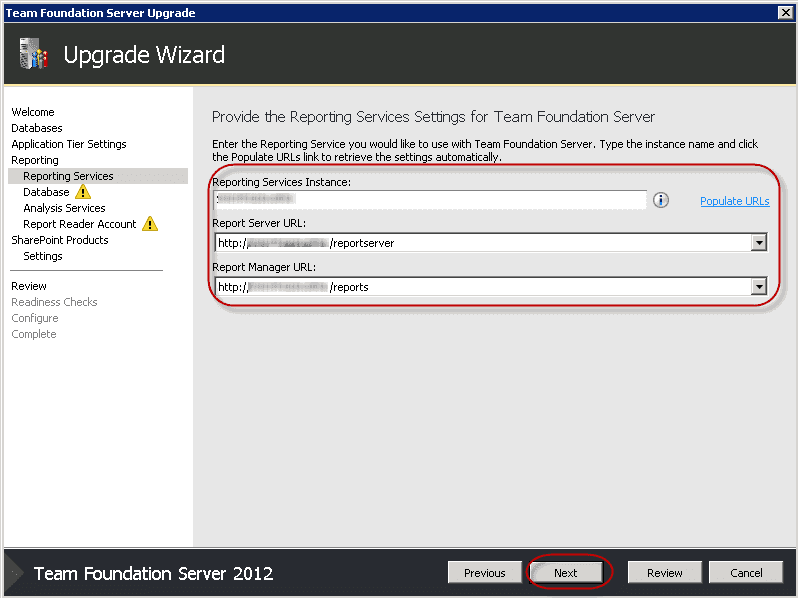Open the Analysis Services page

[64, 208]
